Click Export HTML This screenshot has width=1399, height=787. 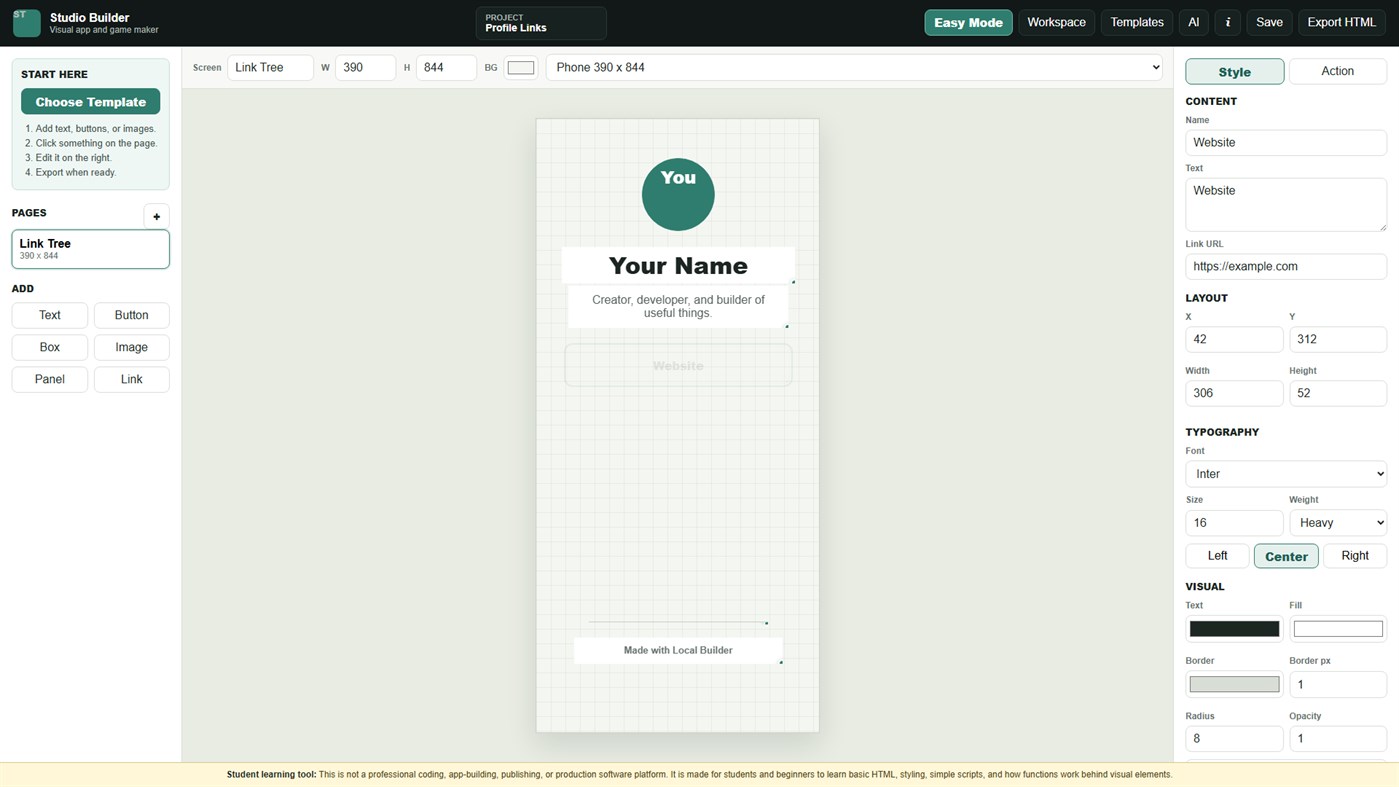tap(1342, 22)
